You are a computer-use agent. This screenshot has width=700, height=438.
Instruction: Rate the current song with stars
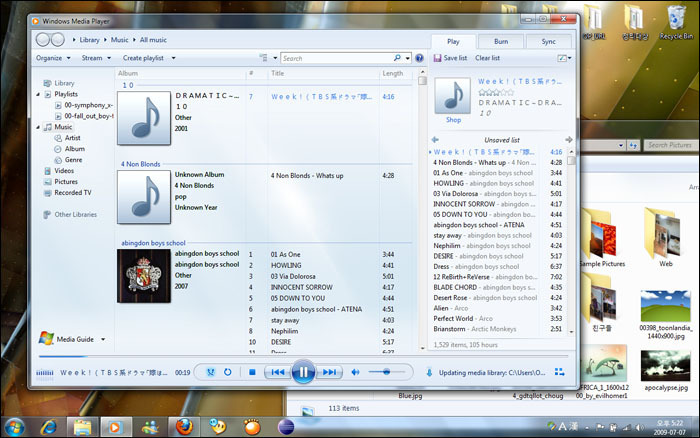point(496,92)
